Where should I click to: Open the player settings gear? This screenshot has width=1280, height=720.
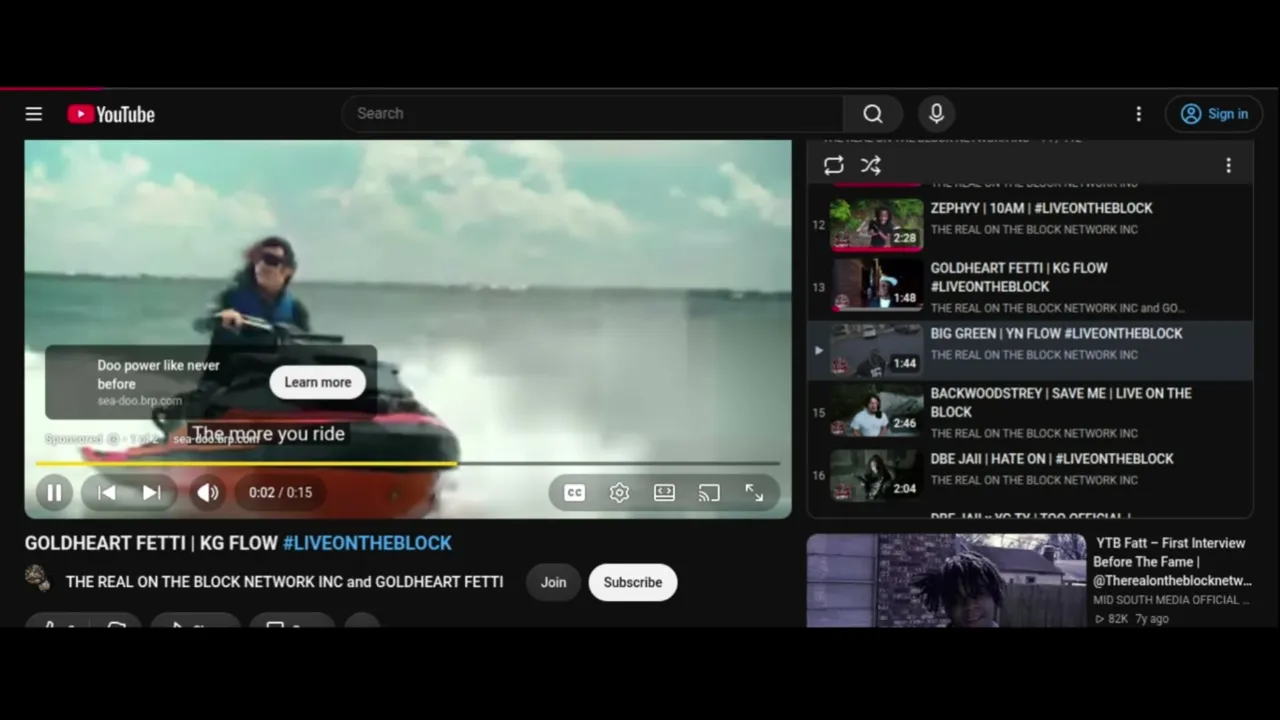[x=619, y=492]
